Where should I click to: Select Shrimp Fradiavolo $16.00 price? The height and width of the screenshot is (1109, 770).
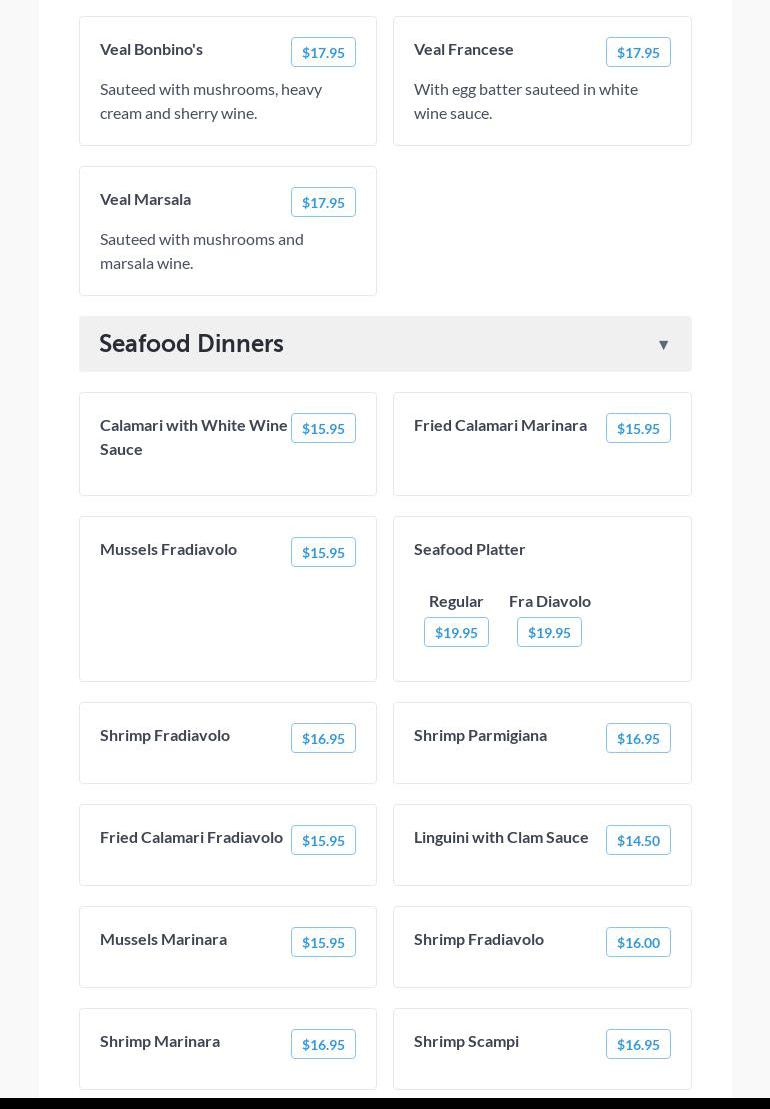[638, 943]
